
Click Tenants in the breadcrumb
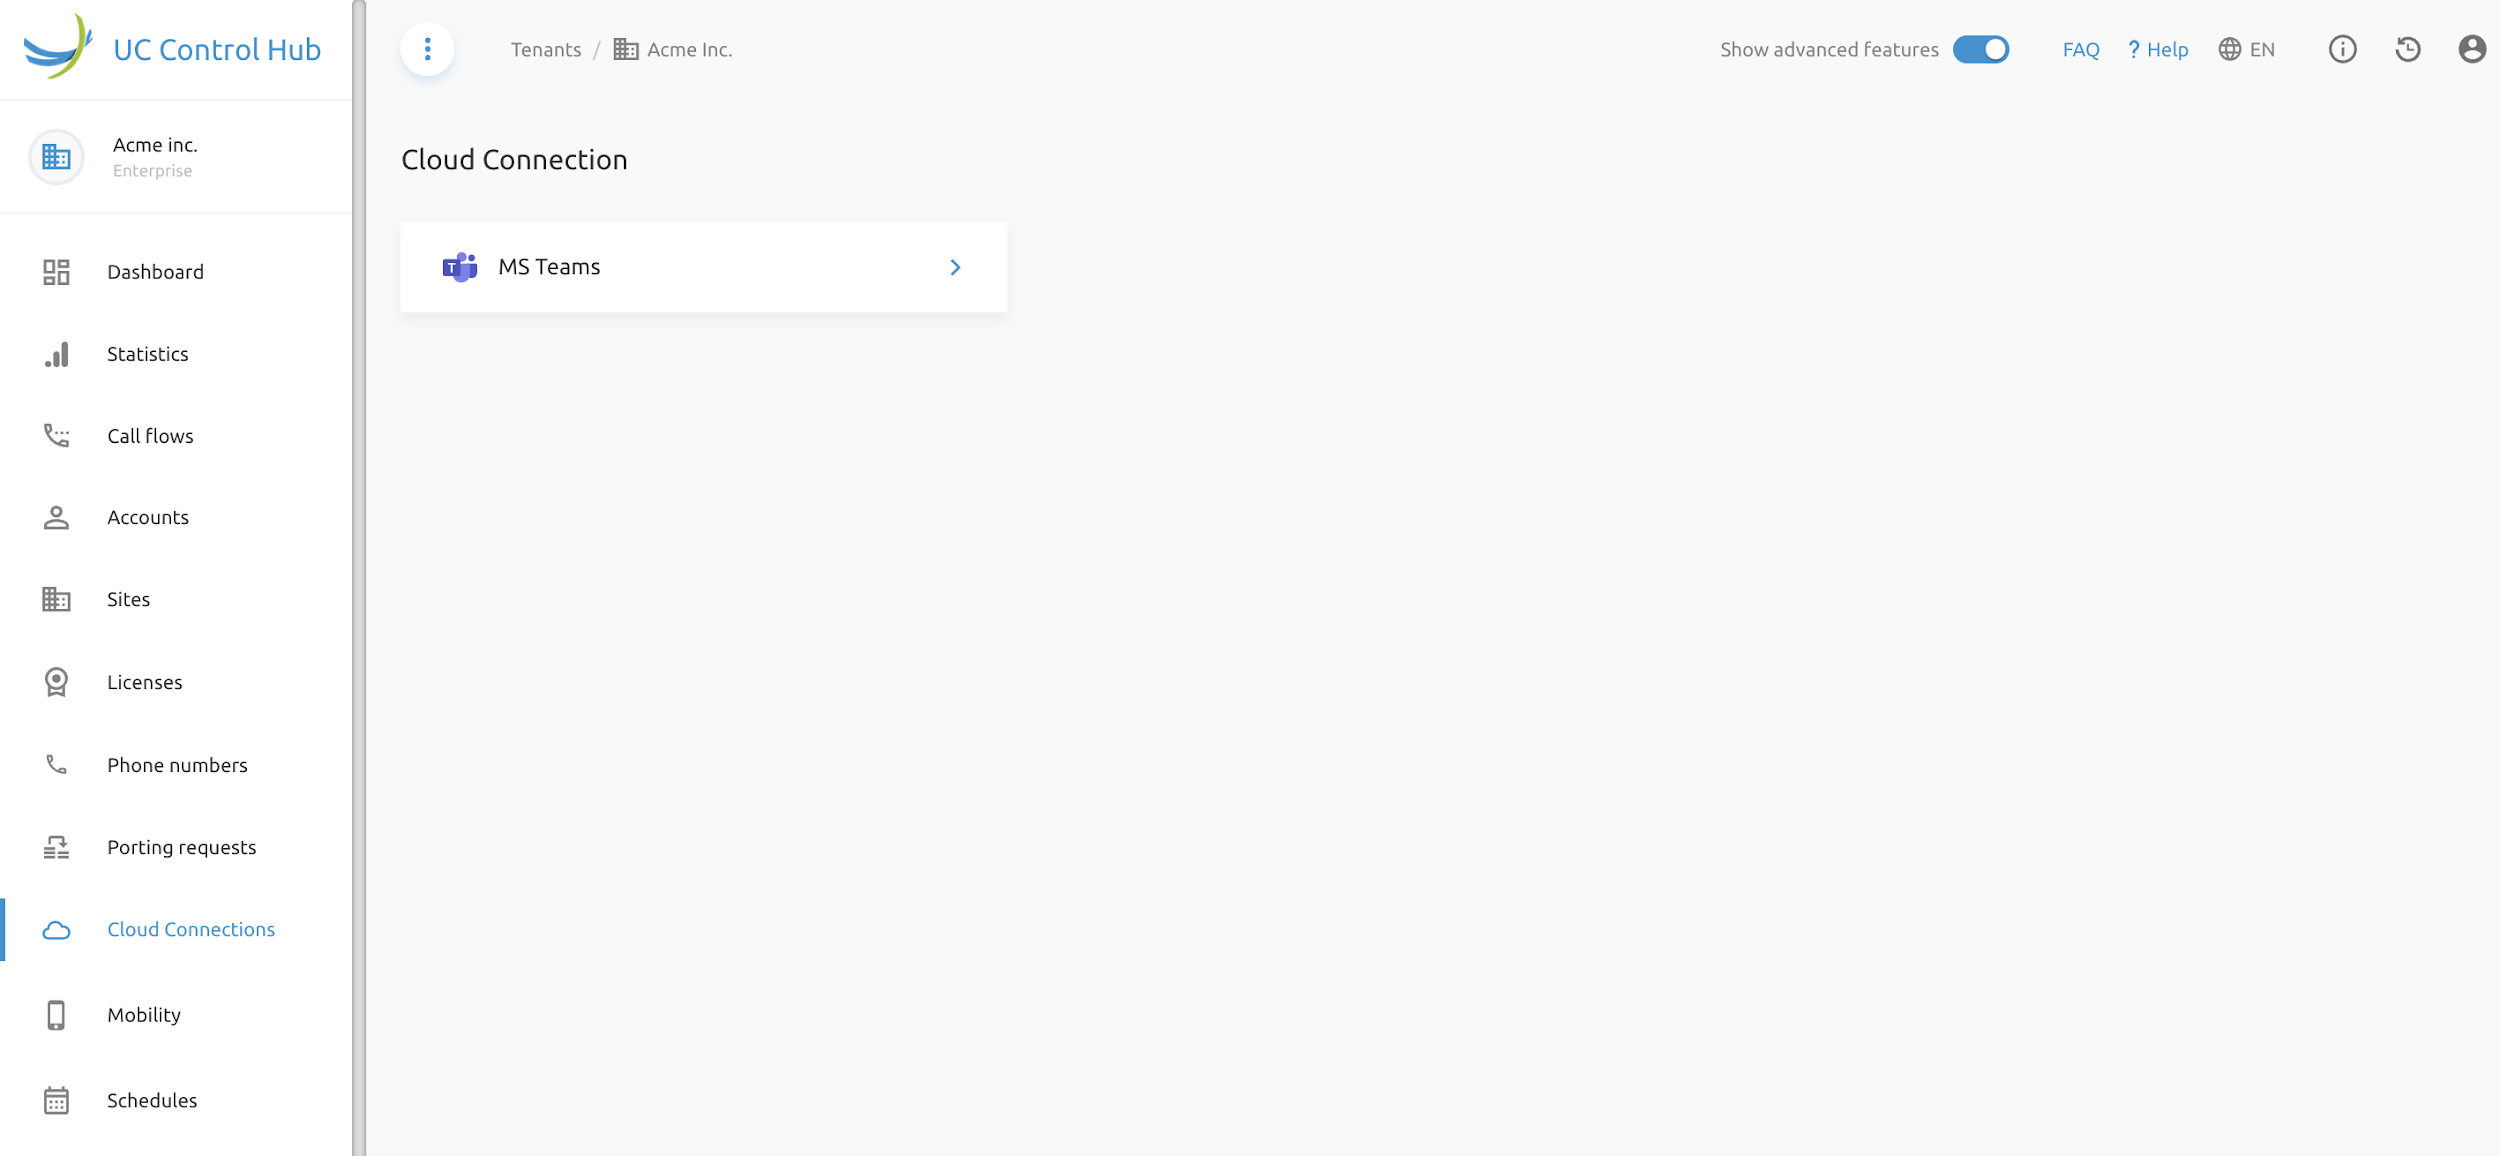(546, 49)
